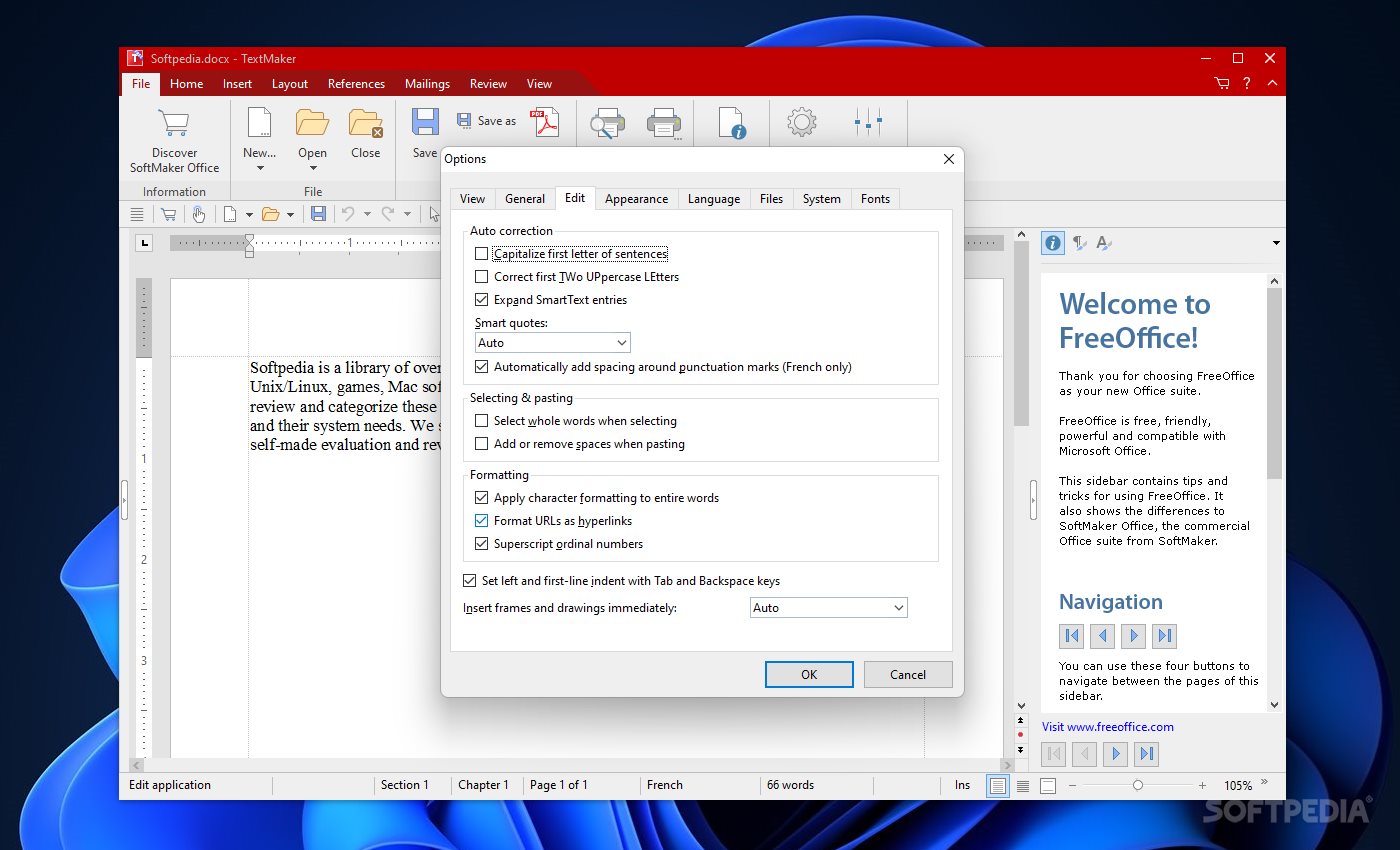
Task: Uncheck Format URLs as hyperlinks
Action: pos(482,521)
